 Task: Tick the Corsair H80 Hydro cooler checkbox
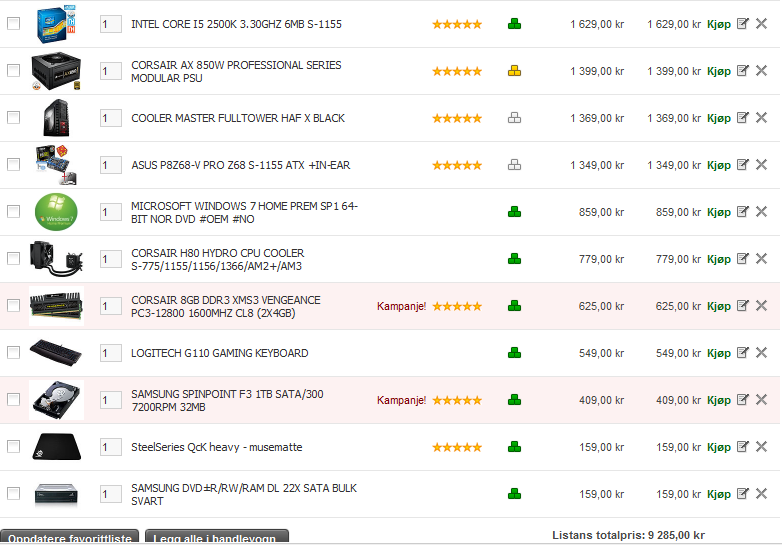pos(13,258)
